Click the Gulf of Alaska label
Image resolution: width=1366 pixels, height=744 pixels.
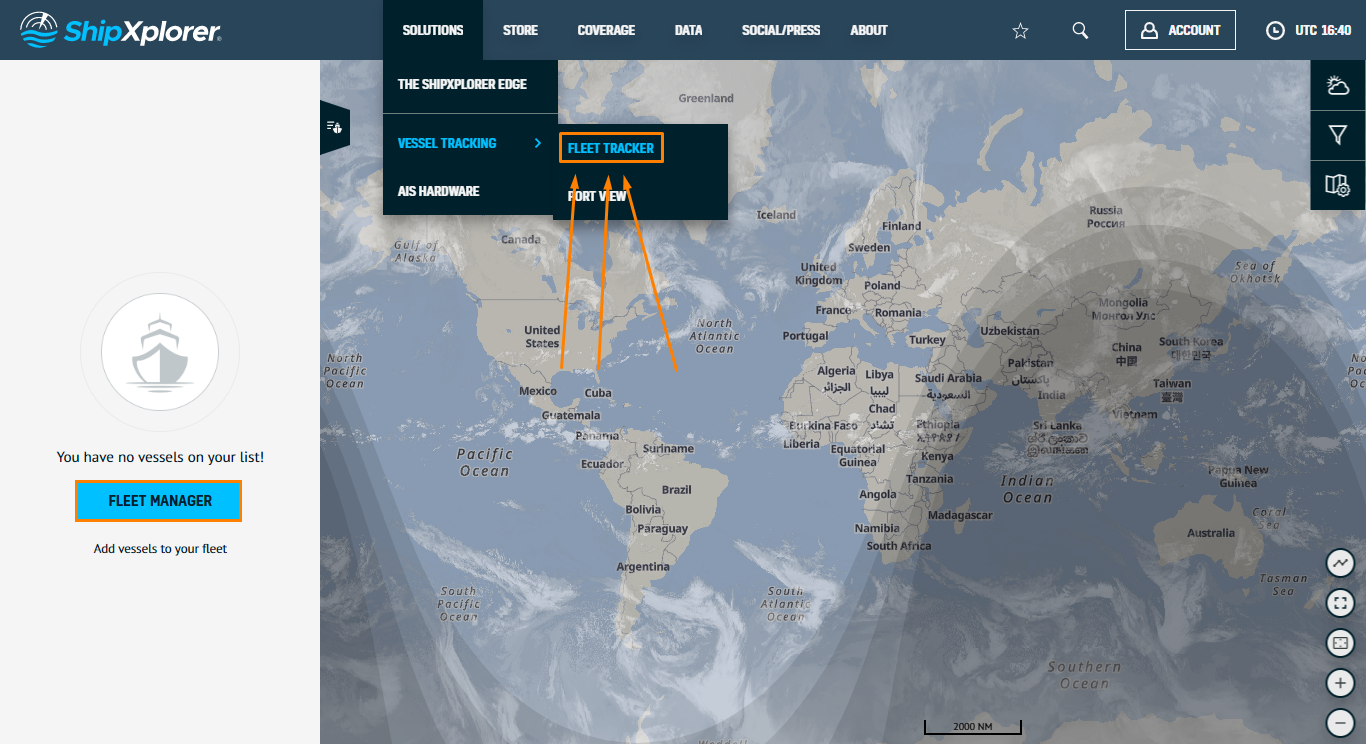[x=416, y=251]
